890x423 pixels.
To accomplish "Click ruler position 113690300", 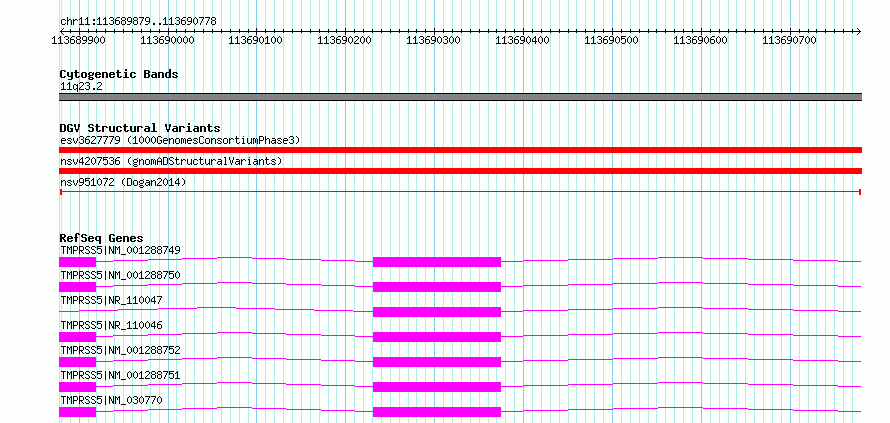I will coord(434,40).
